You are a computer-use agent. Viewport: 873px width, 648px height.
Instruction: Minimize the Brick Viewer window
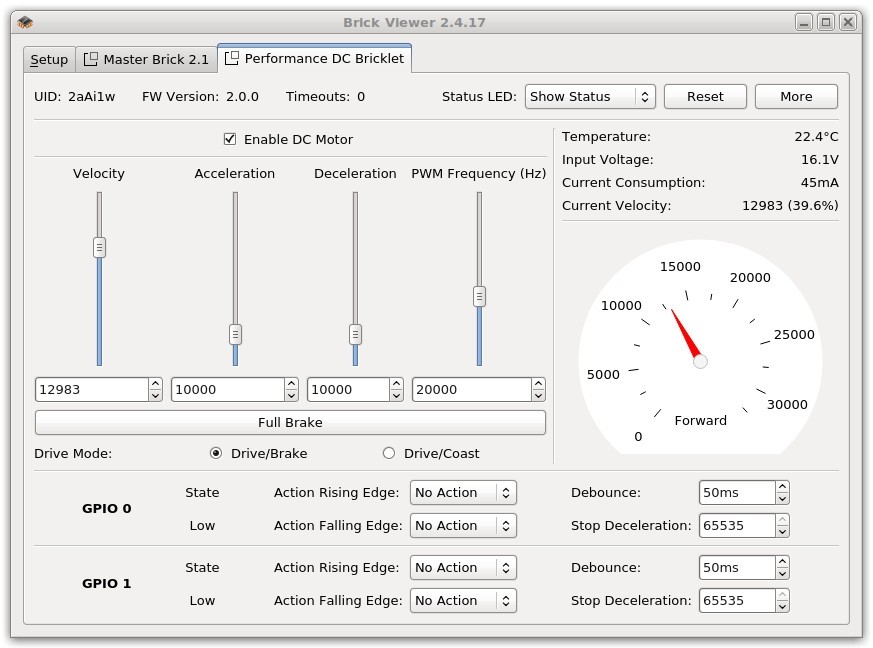point(803,22)
